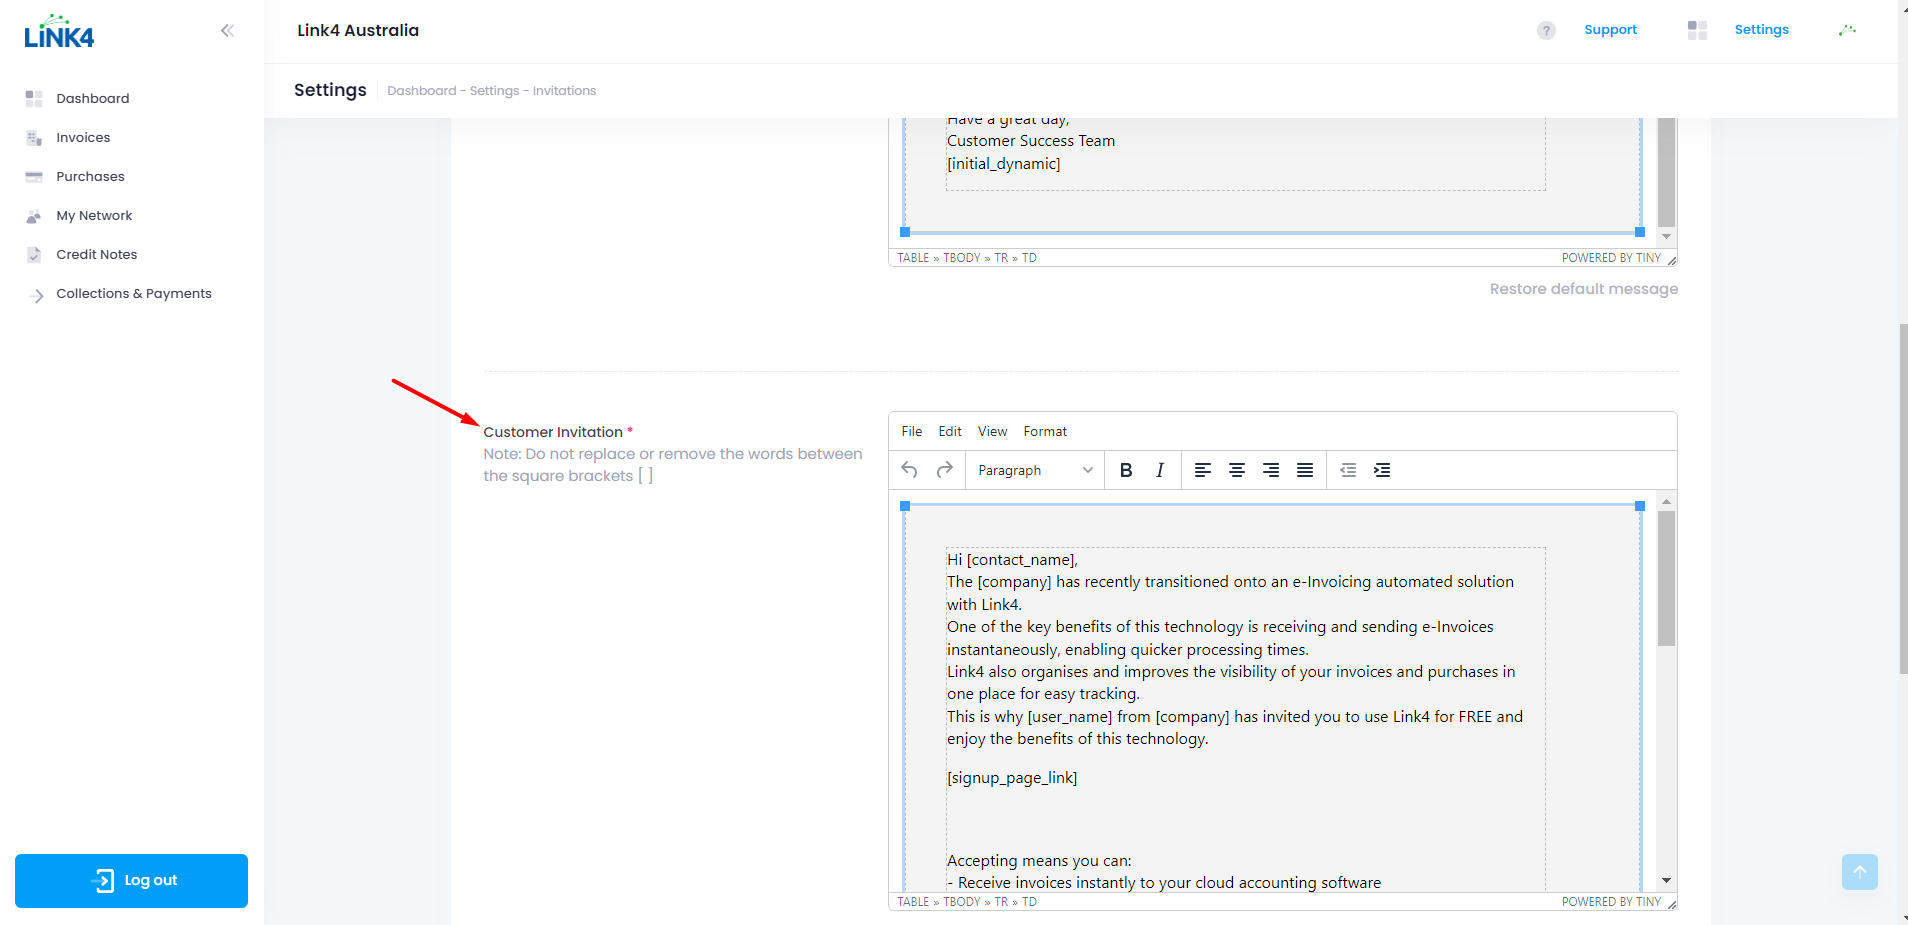
Task: Click the lower editor's vertical scrollbar thumb
Action: coord(1666,578)
